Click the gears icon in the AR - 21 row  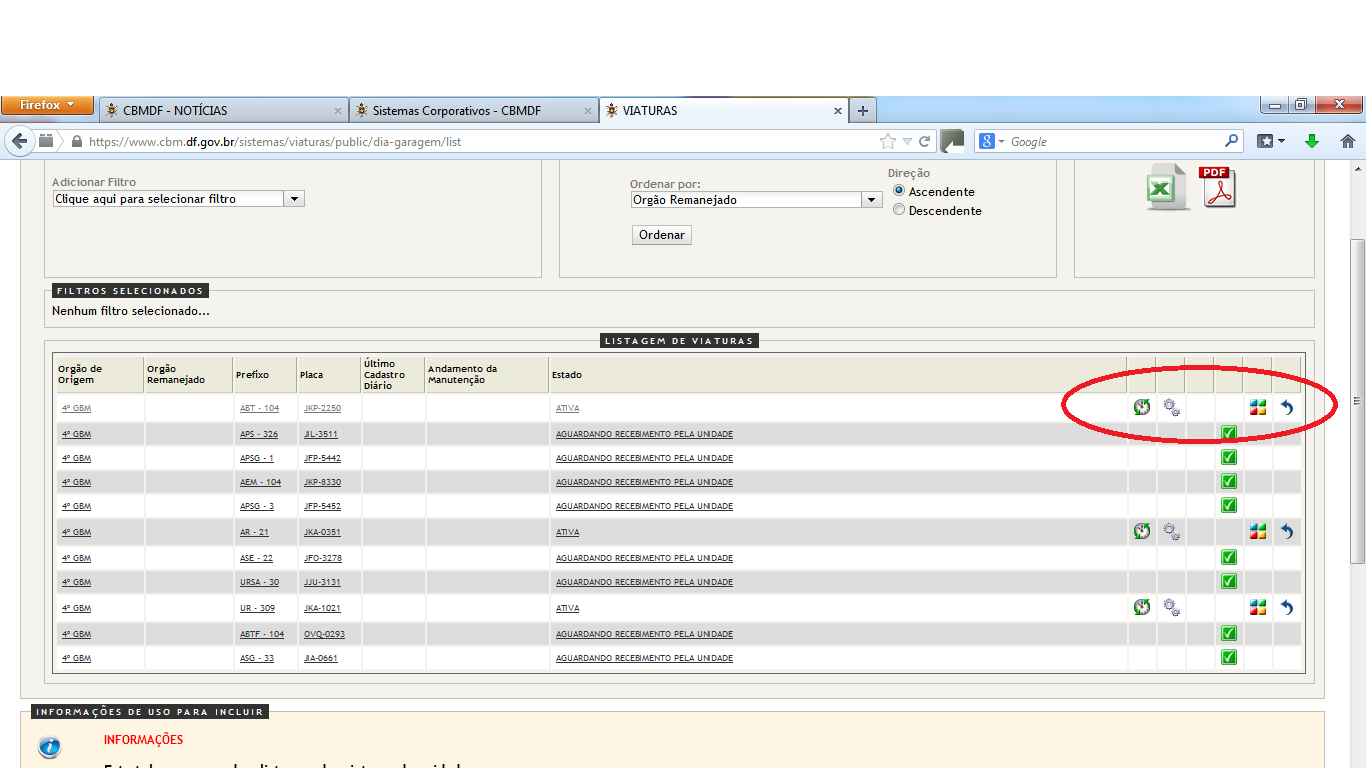(x=1171, y=531)
